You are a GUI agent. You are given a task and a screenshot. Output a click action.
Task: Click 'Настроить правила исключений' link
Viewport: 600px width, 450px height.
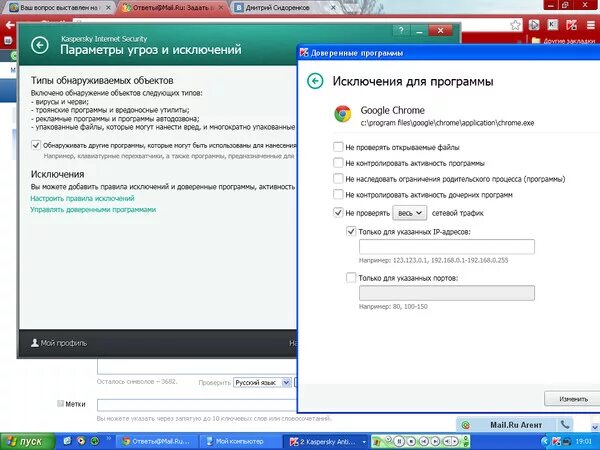[x=82, y=198]
